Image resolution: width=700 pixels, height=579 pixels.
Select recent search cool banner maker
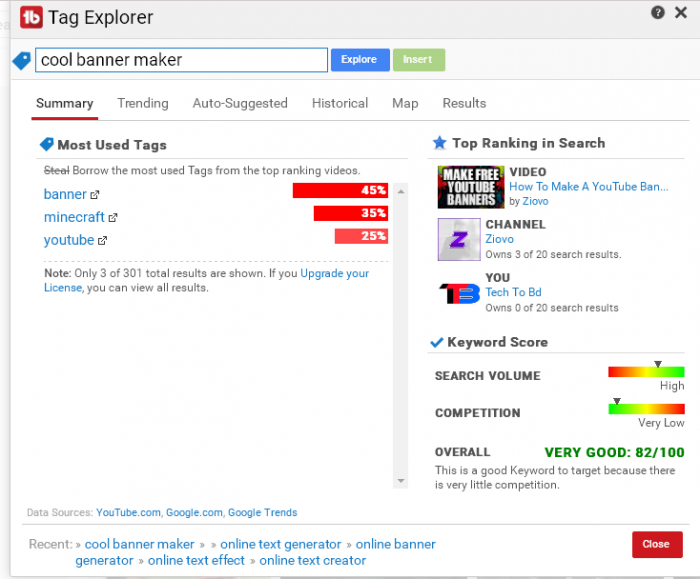[x=140, y=544]
